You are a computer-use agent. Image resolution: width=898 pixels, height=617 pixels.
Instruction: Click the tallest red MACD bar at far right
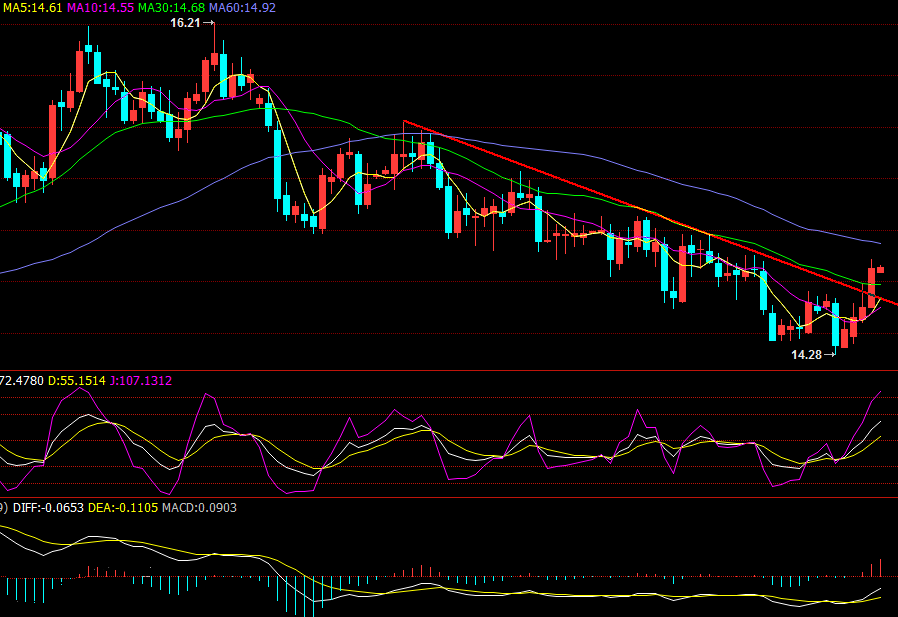881,568
